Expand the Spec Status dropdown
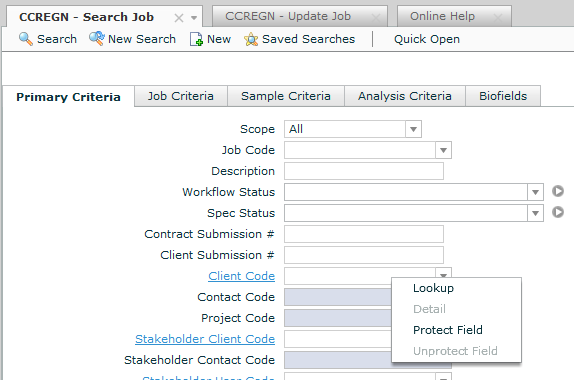 pyautogui.click(x=535, y=213)
